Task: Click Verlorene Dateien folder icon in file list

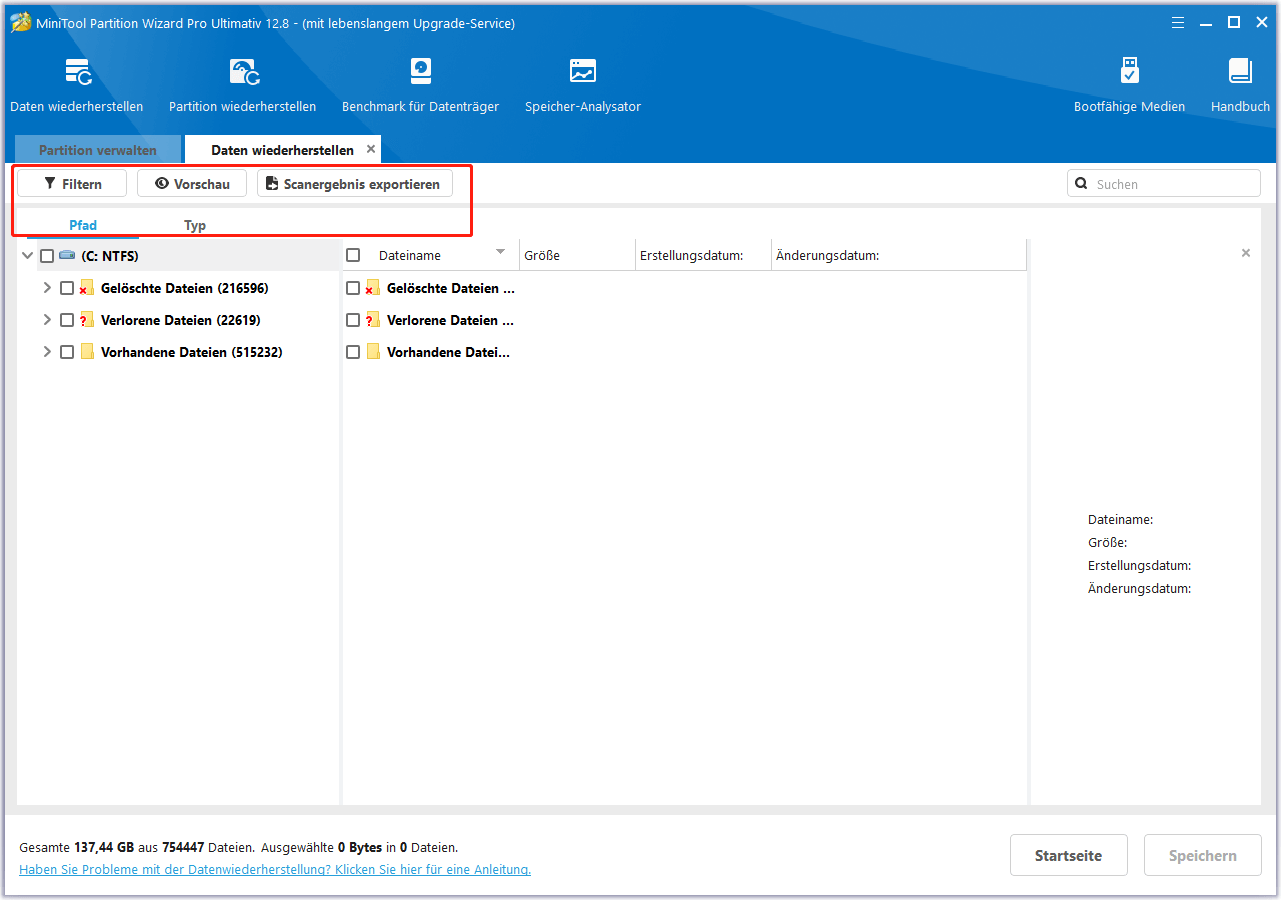Action: pyautogui.click(x=373, y=320)
